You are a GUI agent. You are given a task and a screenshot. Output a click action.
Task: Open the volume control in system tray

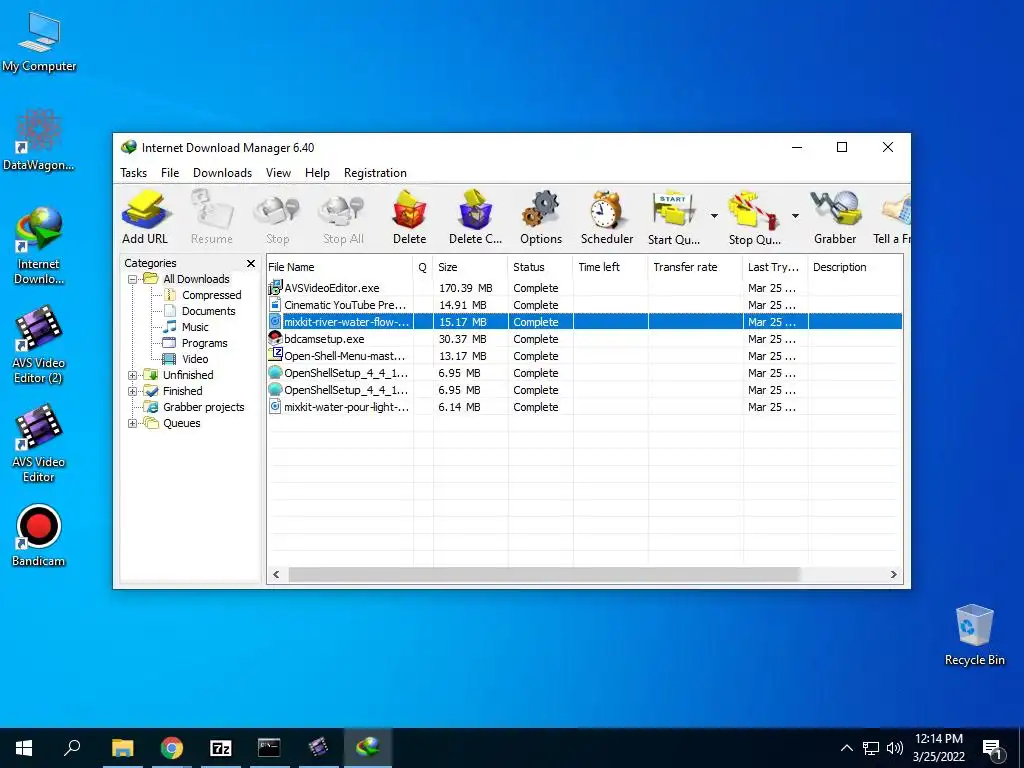click(x=895, y=748)
